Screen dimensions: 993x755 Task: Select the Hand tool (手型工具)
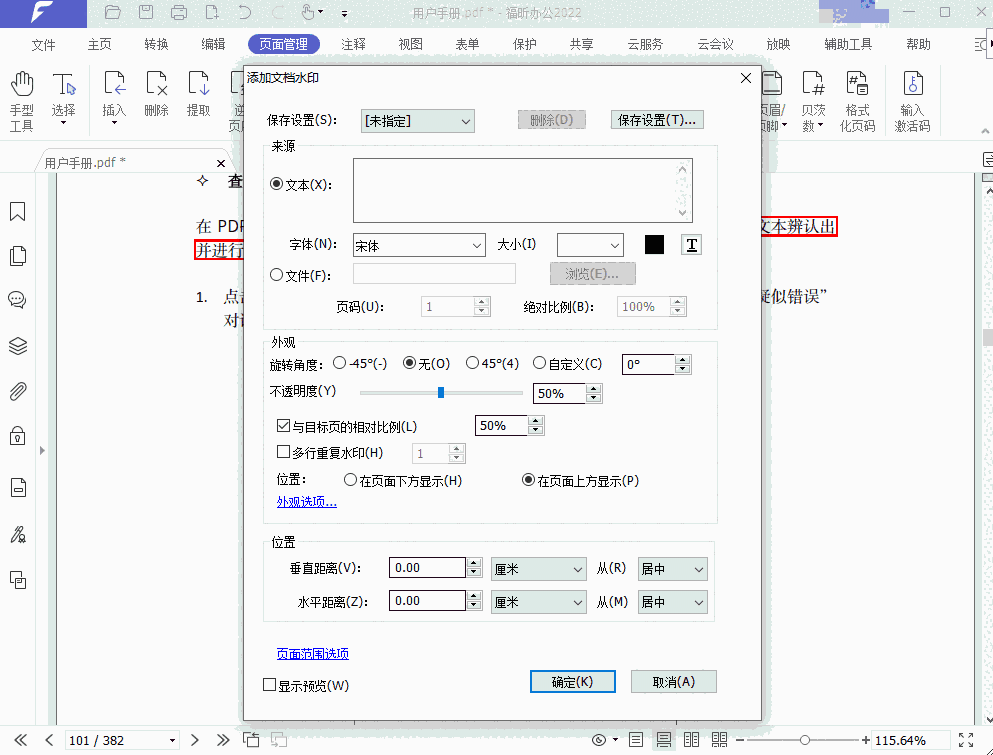21,101
